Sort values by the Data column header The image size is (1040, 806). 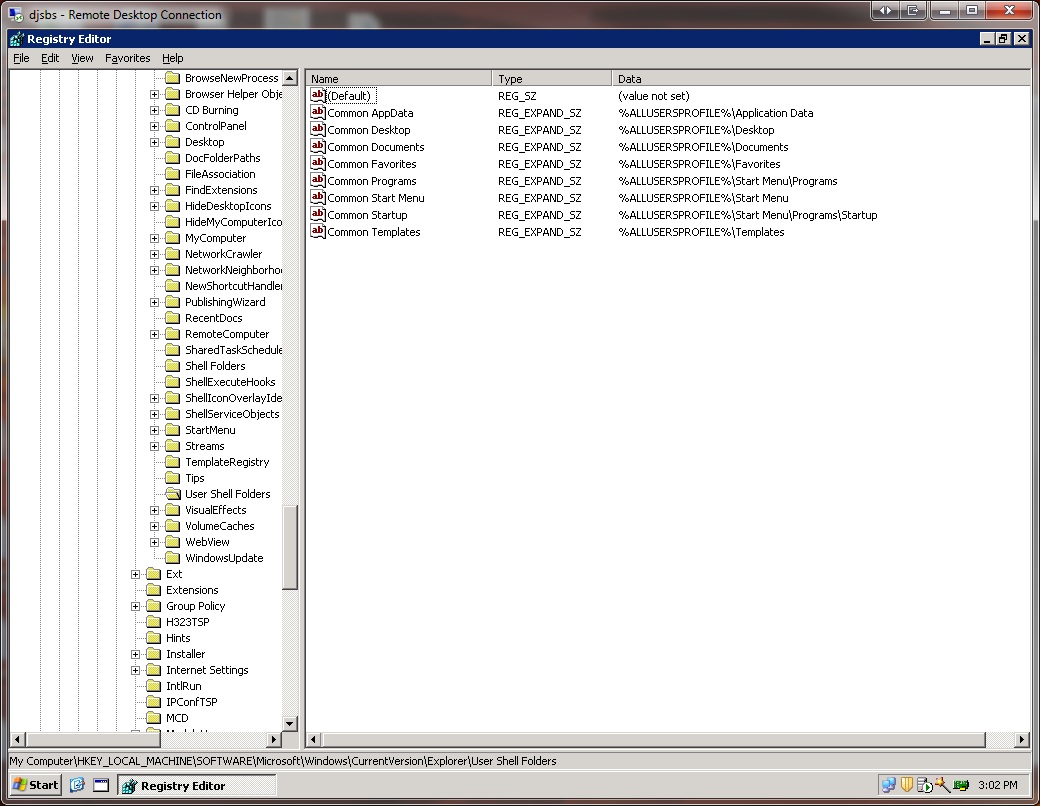(x=821, y=78)
